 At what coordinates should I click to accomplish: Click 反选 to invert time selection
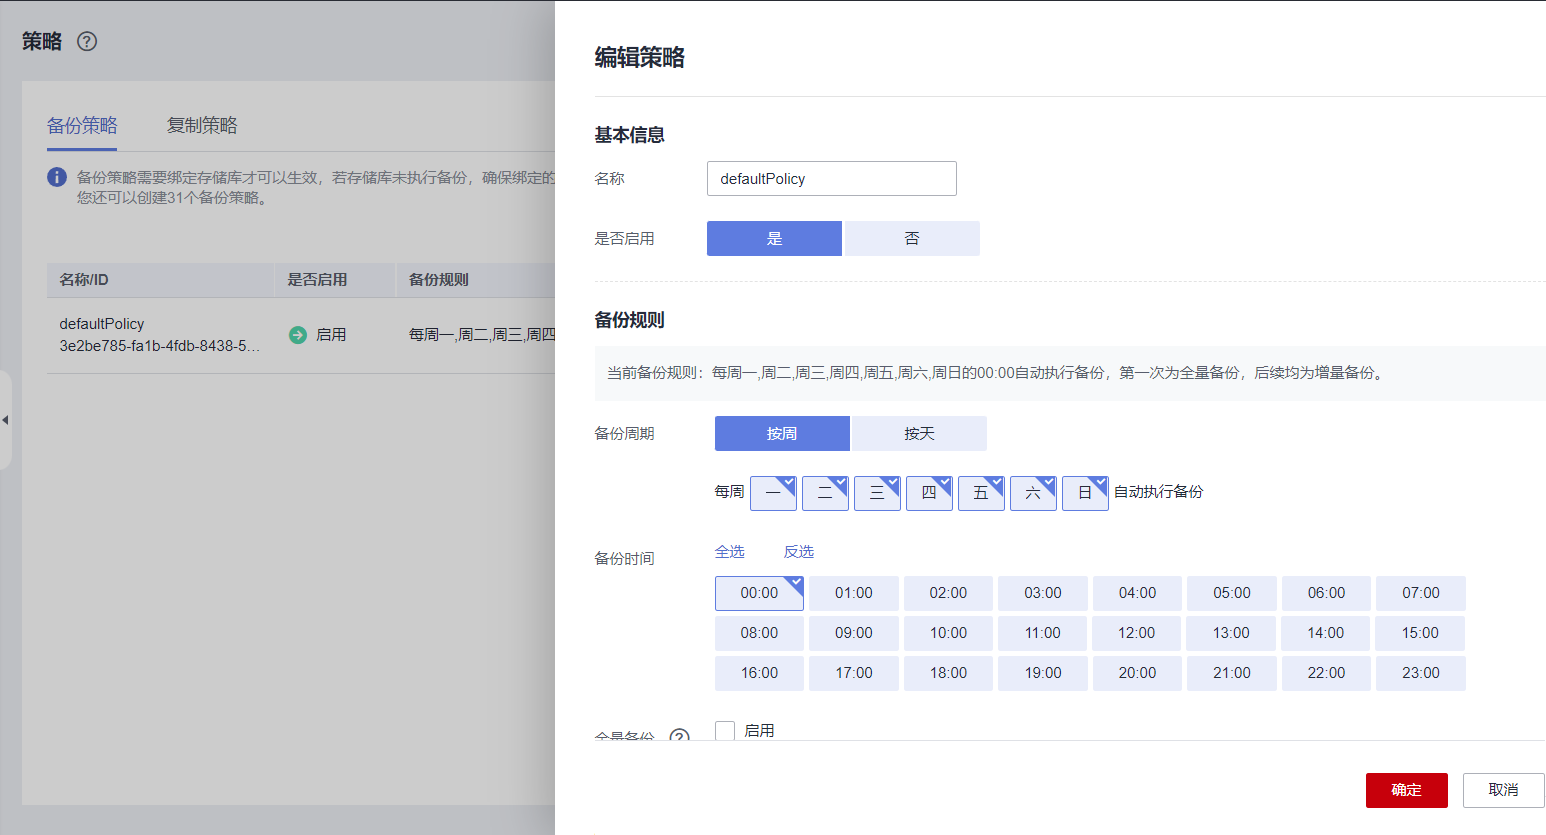798,552
